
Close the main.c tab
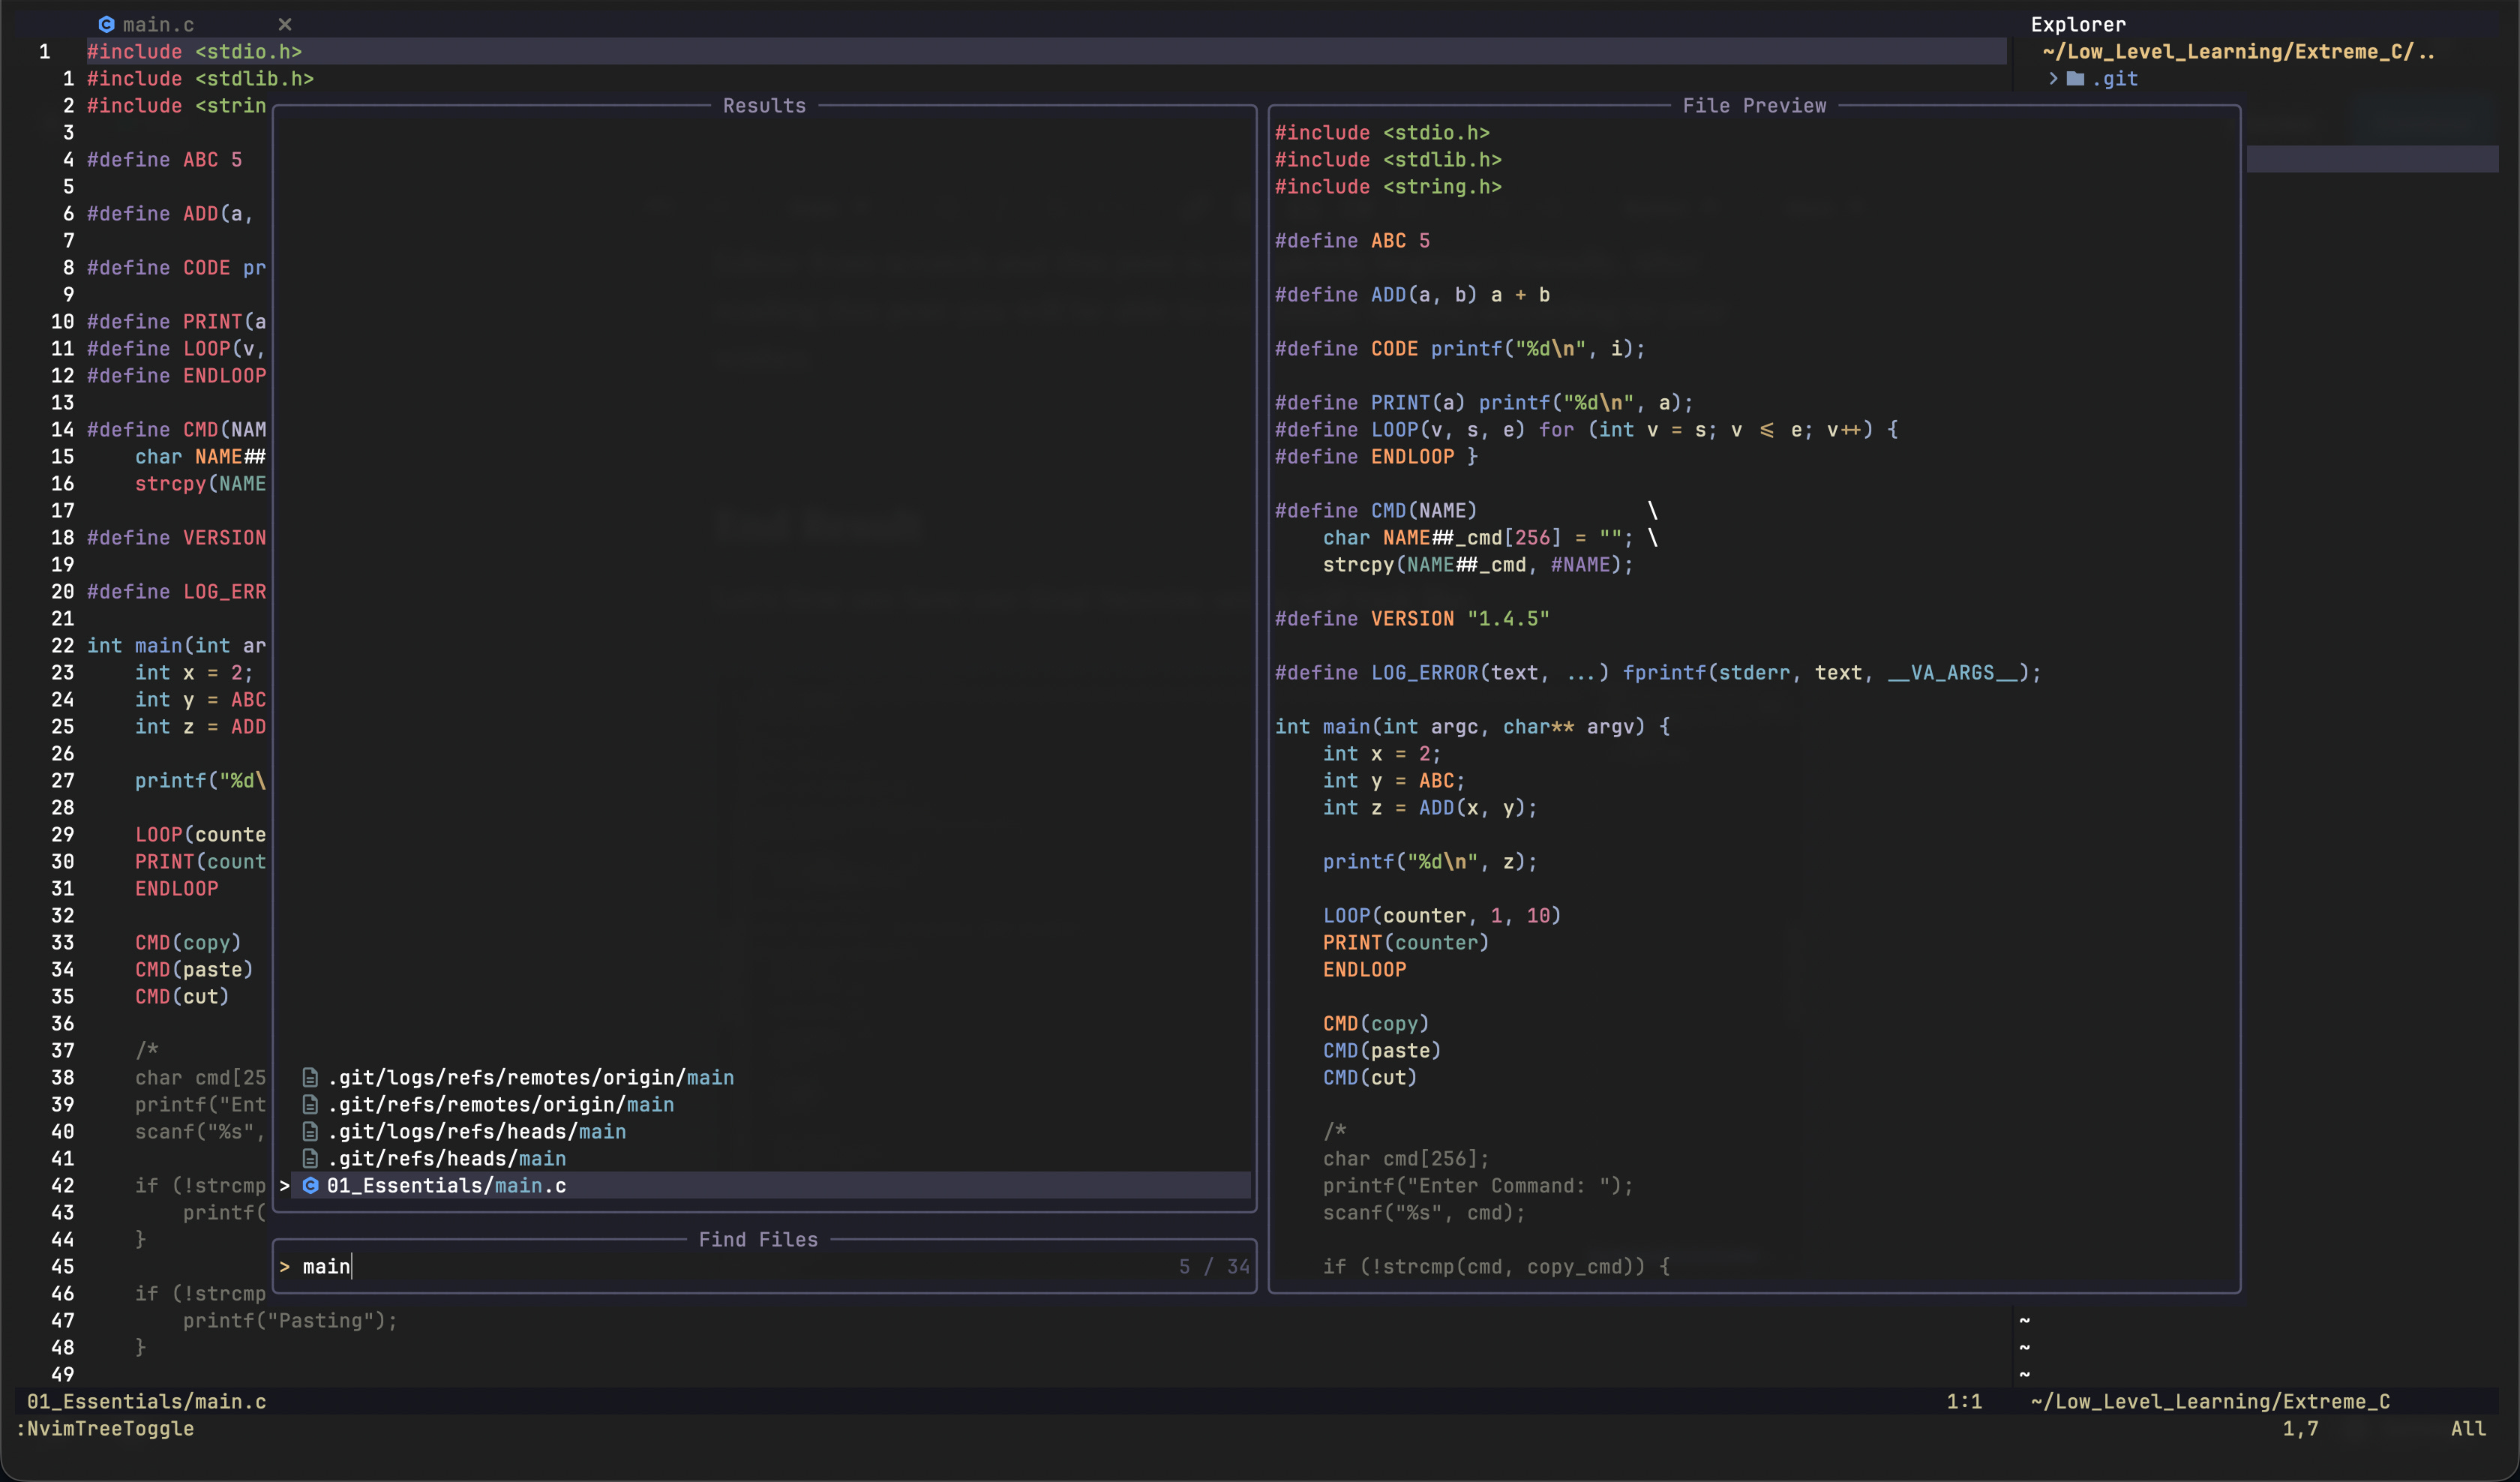285,24
